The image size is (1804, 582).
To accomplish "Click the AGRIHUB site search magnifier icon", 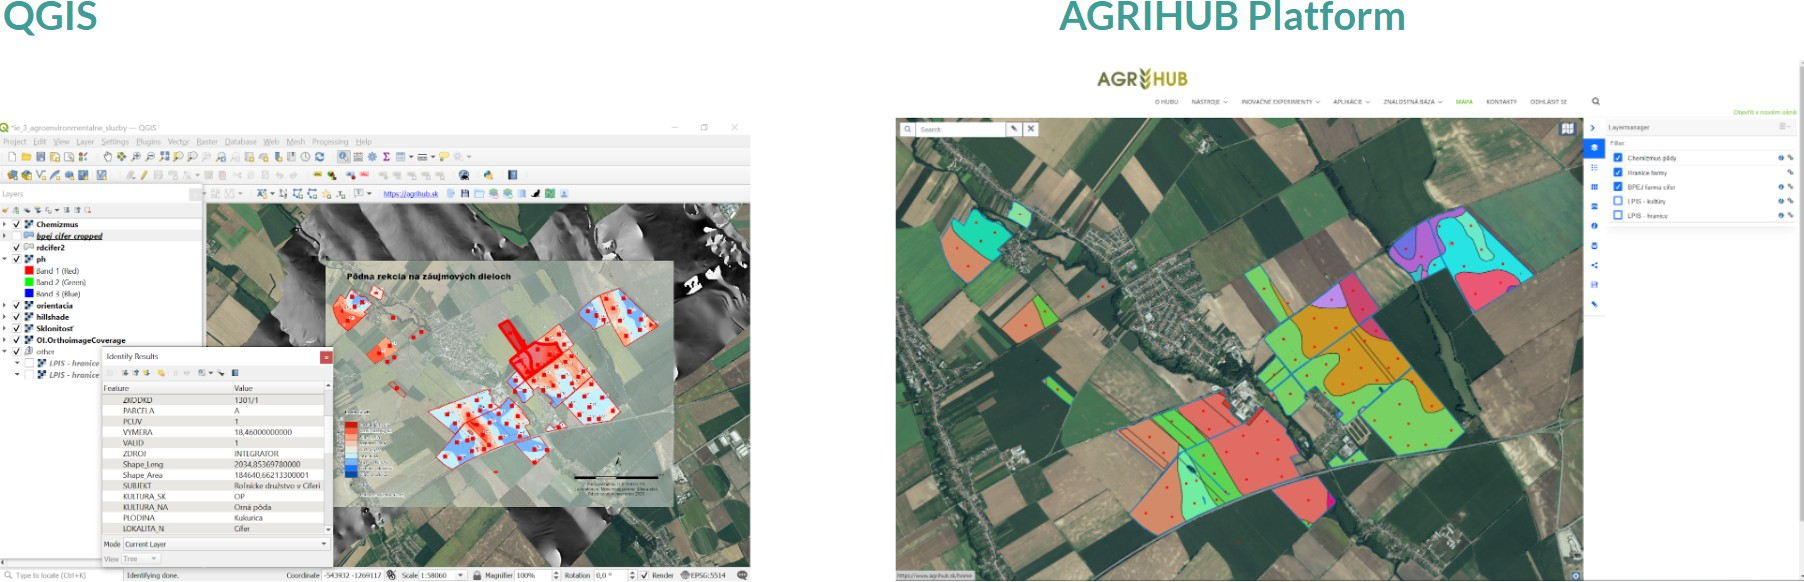I will [x=1596, y=101].
